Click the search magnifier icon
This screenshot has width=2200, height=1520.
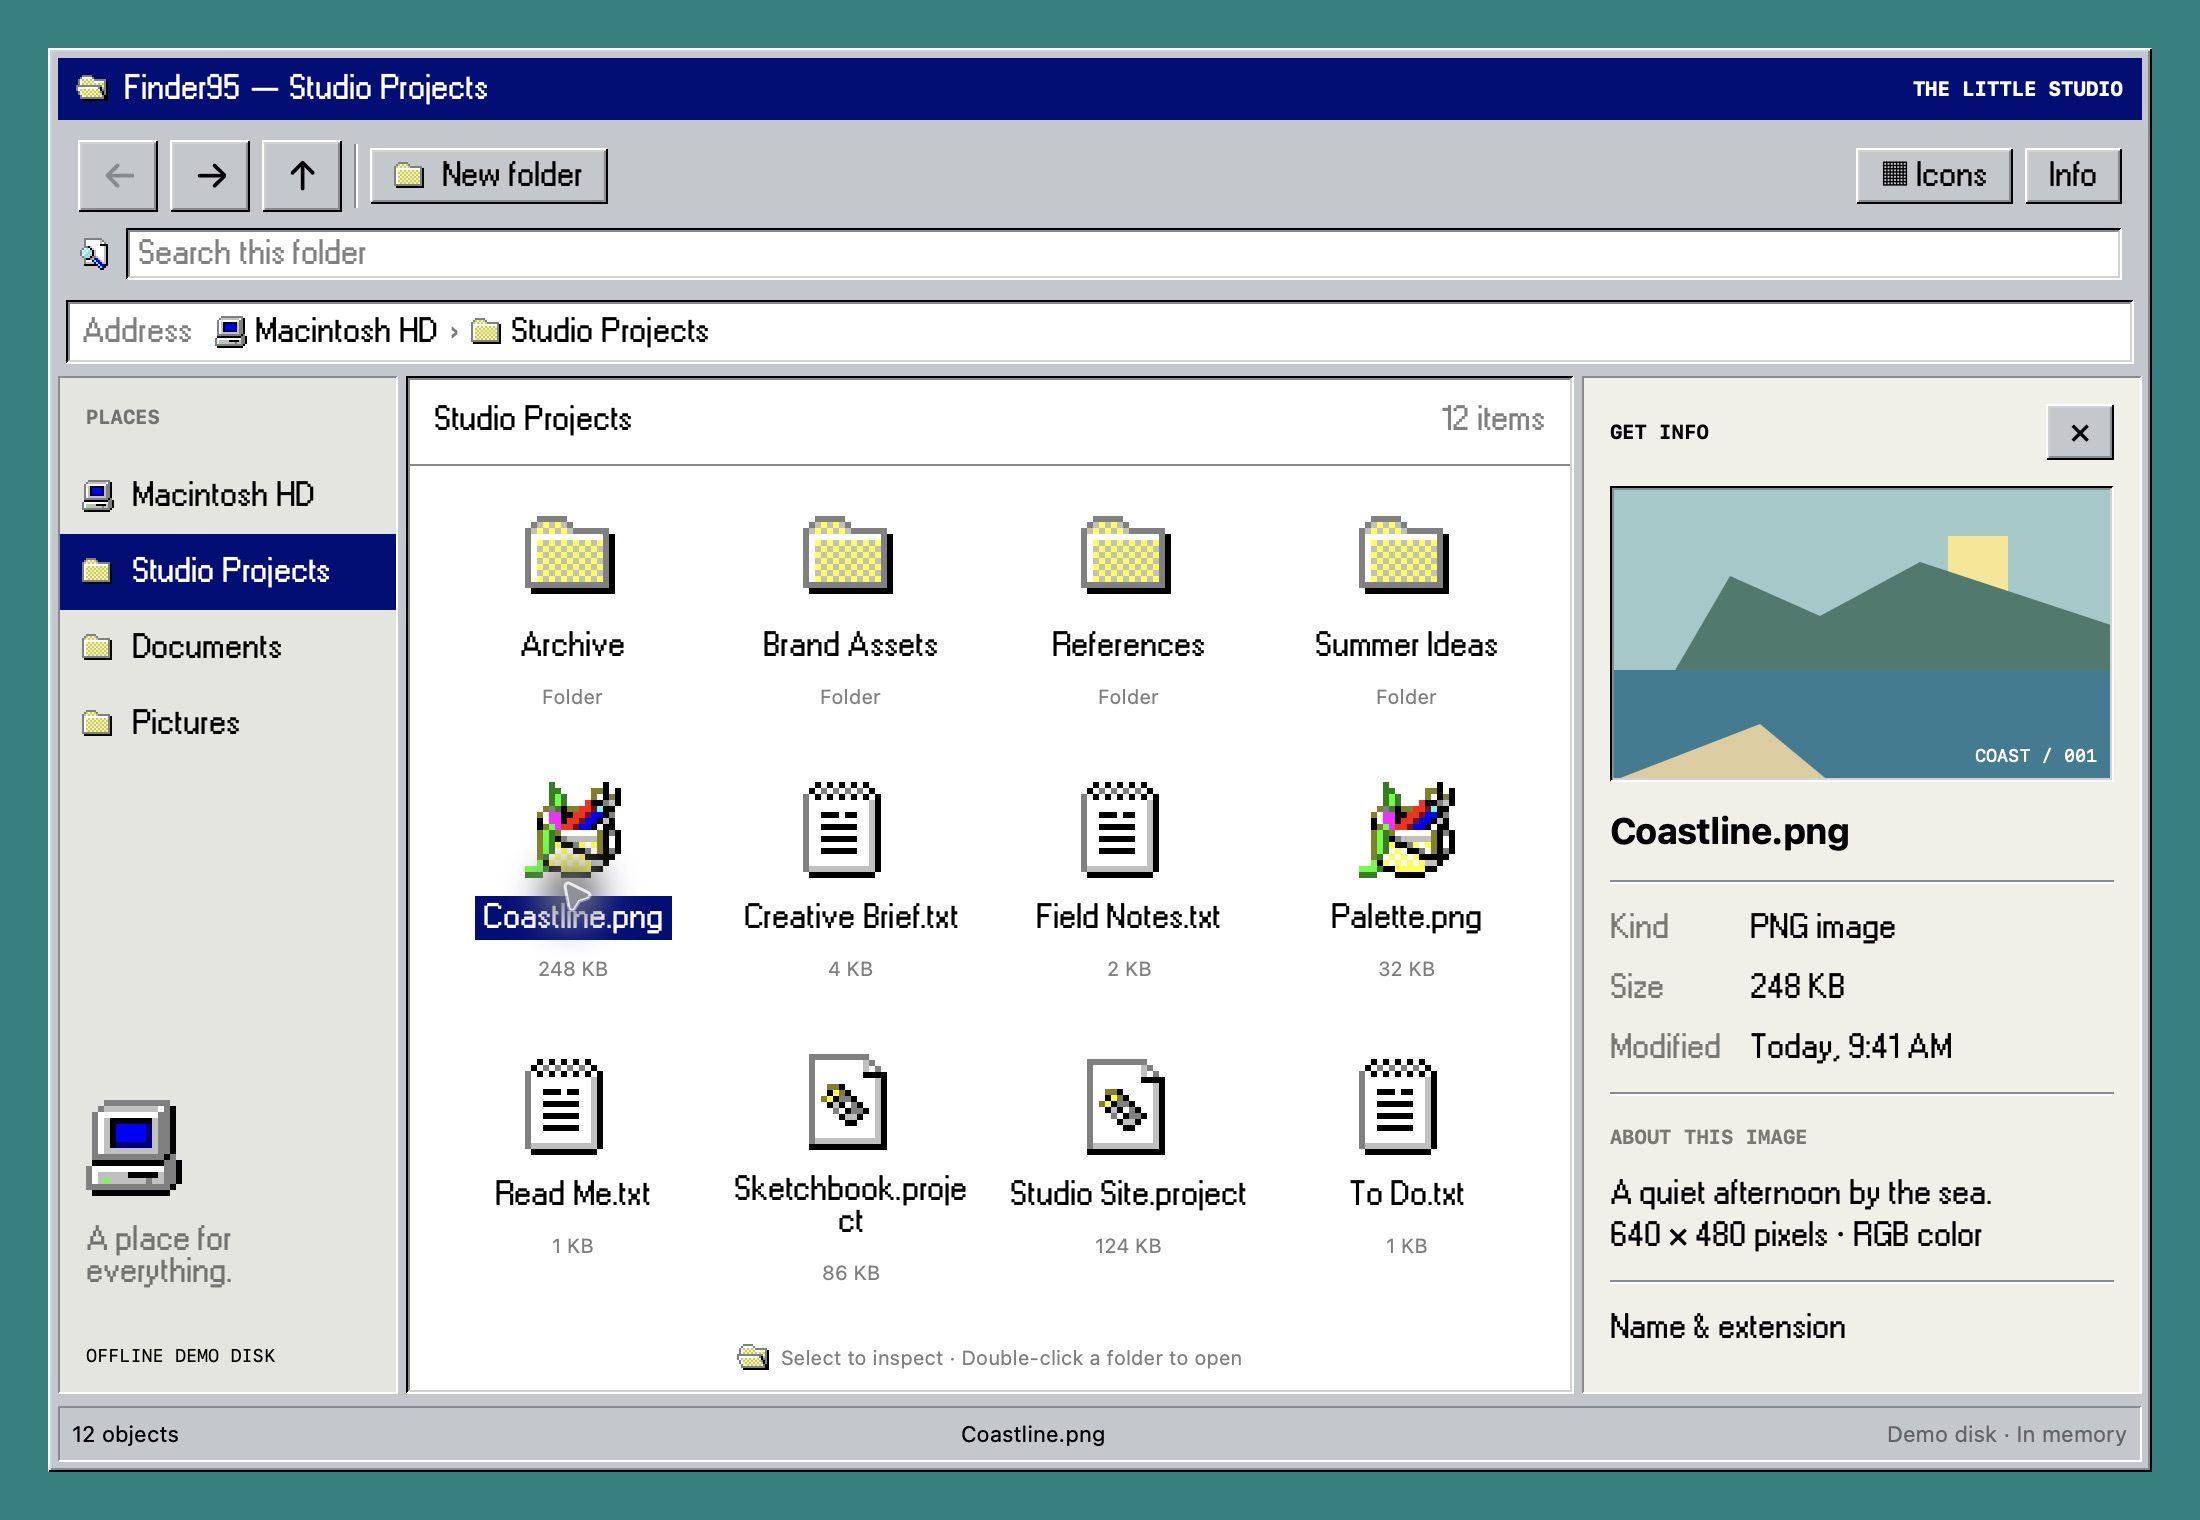click(95, 254)
